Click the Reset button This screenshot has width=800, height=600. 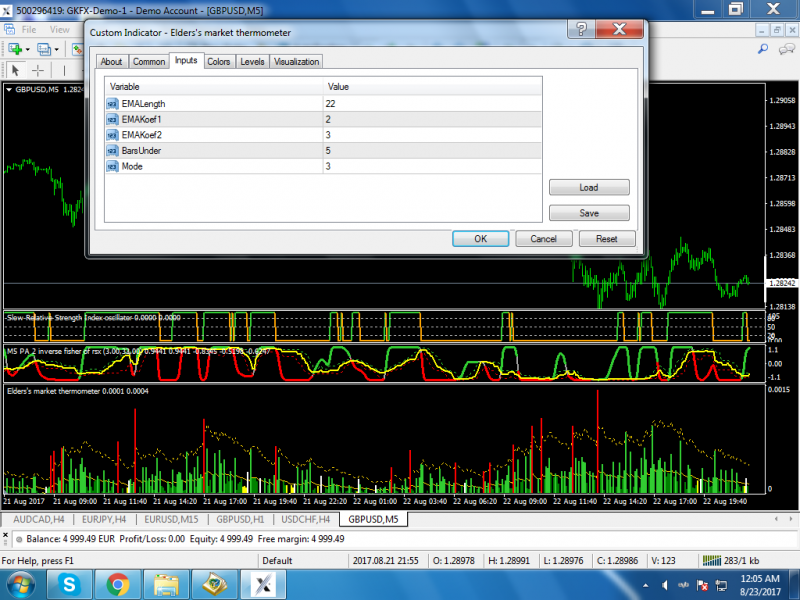(x=607, y=239)
